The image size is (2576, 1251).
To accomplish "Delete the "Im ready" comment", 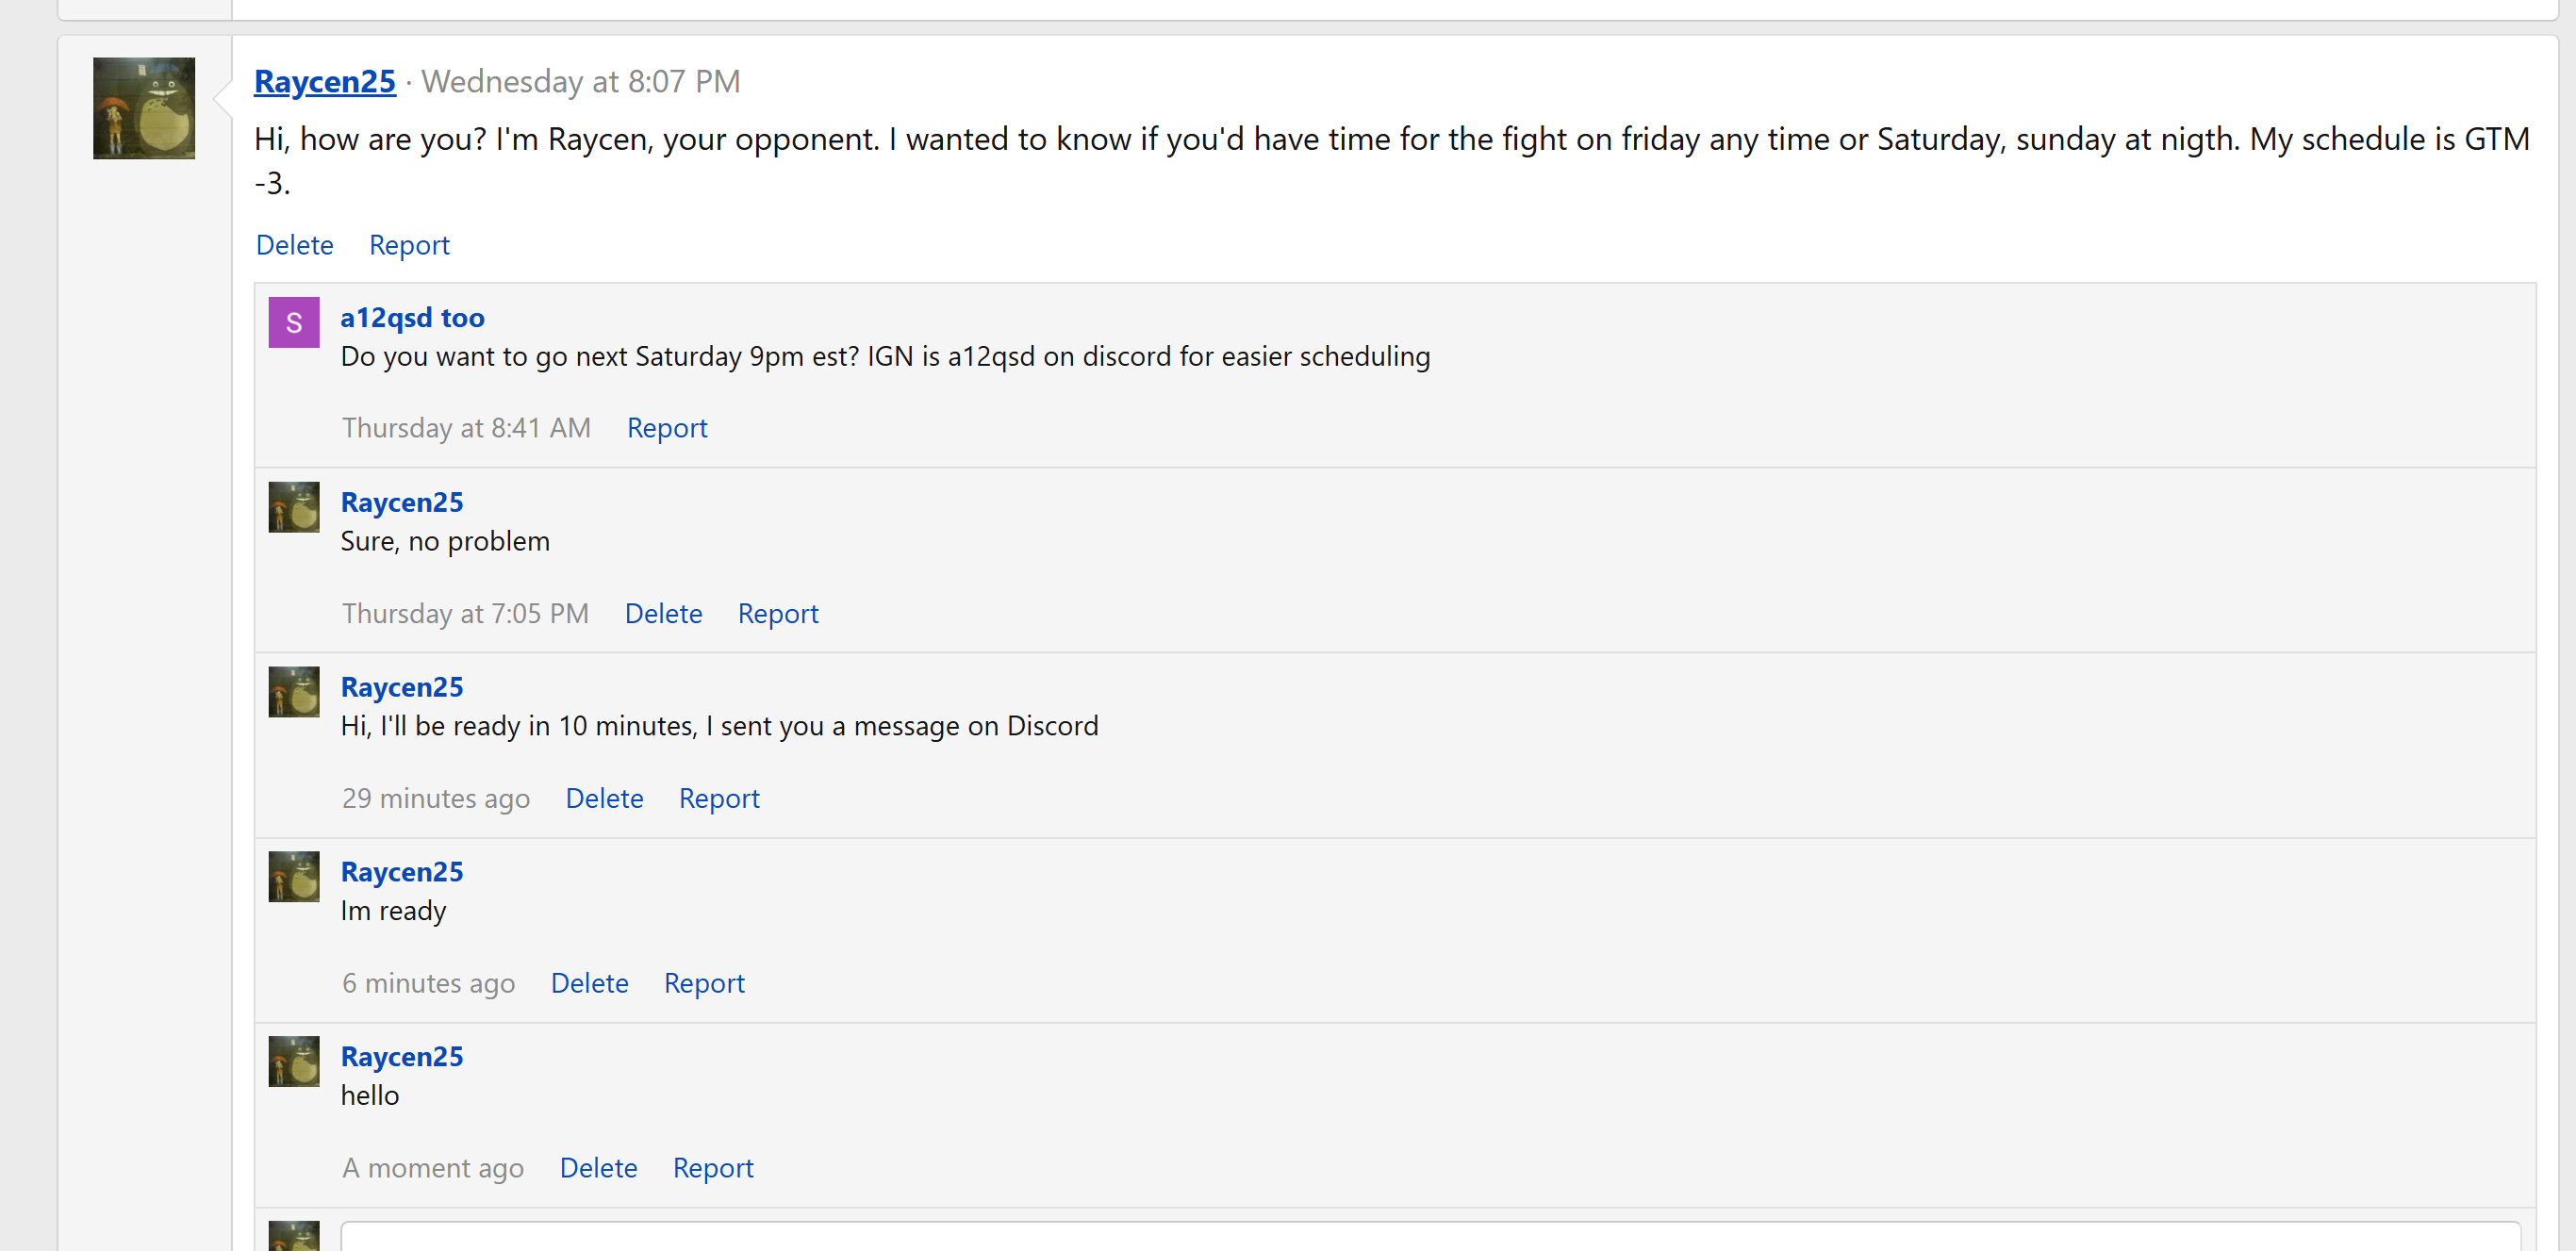I will (589, 983).
